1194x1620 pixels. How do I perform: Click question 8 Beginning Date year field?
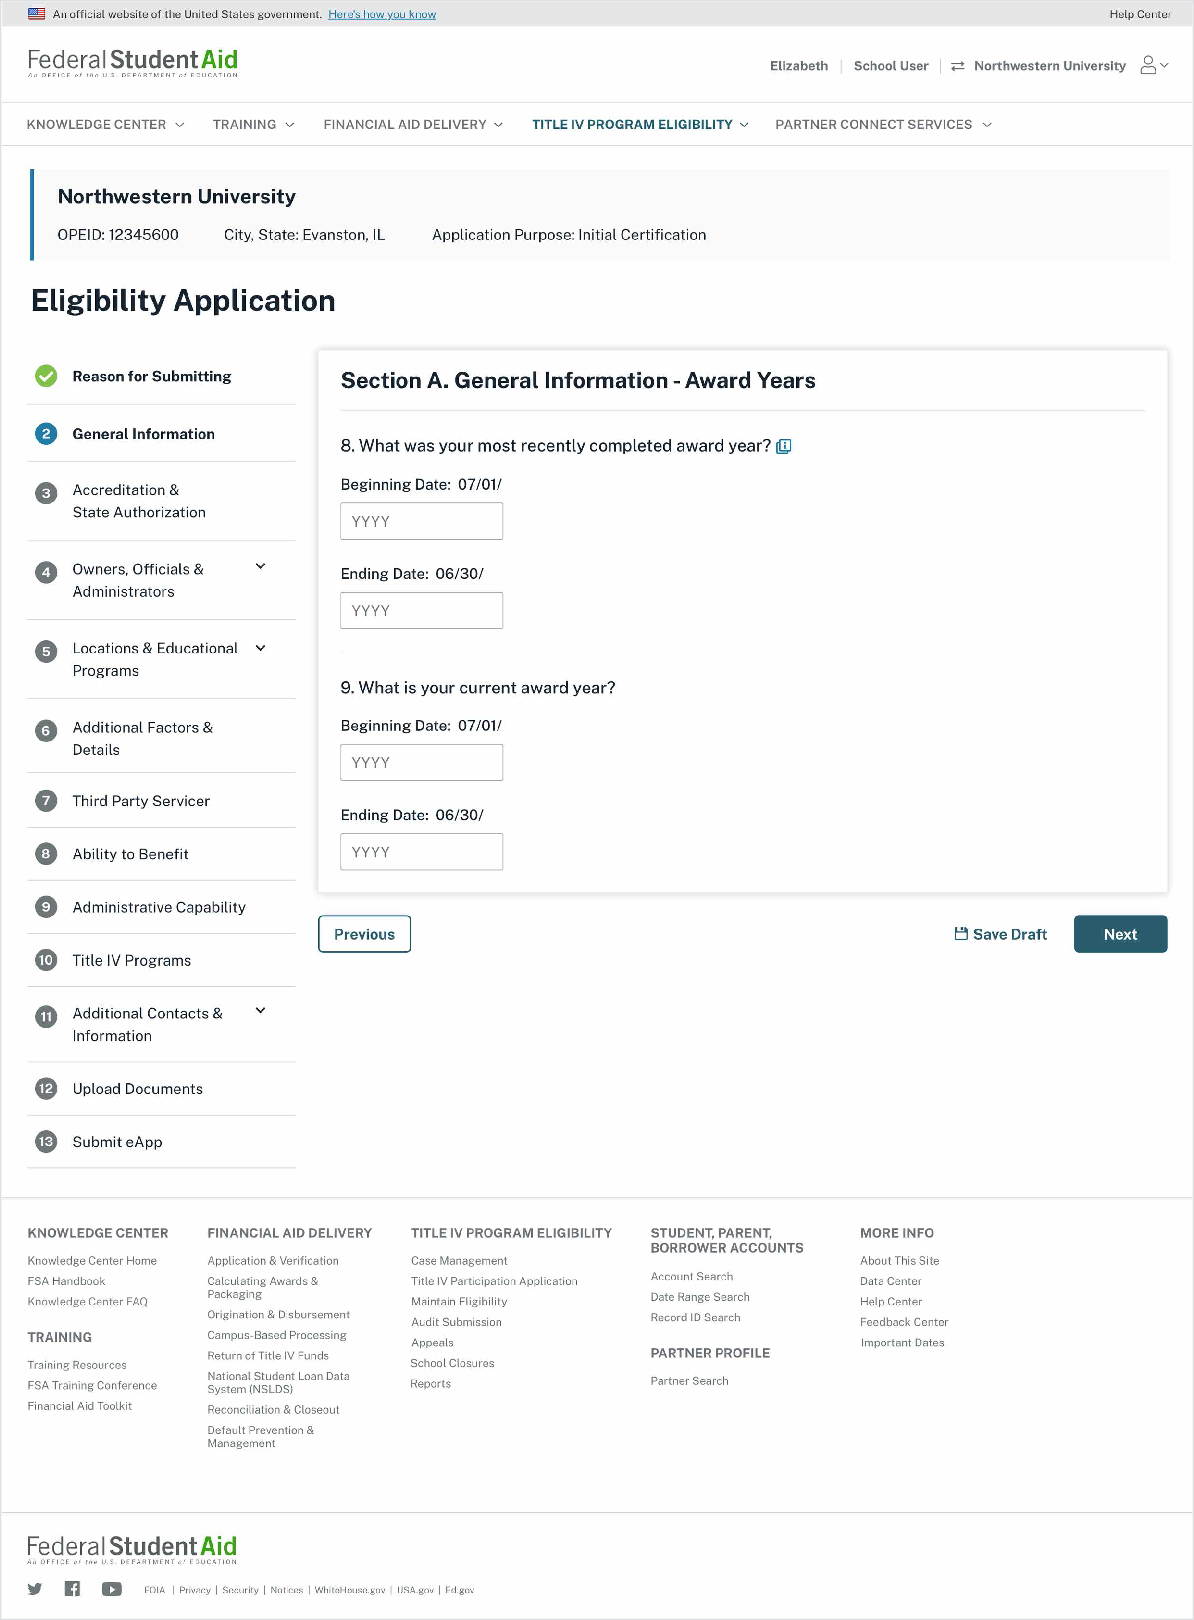(421, 521)
